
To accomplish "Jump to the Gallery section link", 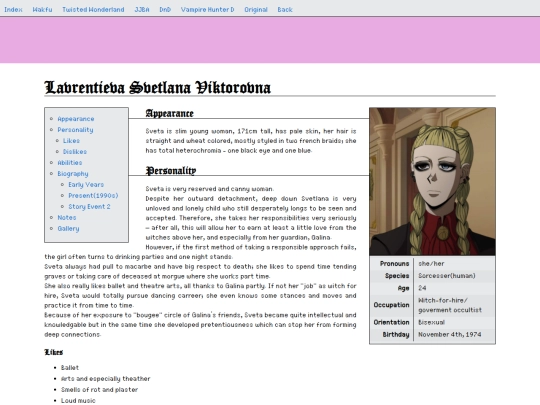I will (x=68, y=229).
